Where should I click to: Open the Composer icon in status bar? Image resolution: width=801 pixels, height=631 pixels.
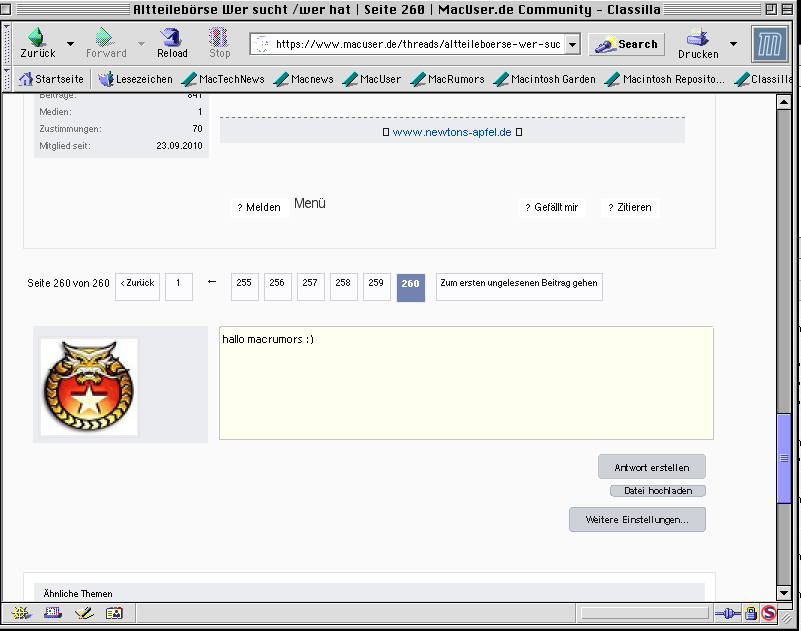[84, 613]
